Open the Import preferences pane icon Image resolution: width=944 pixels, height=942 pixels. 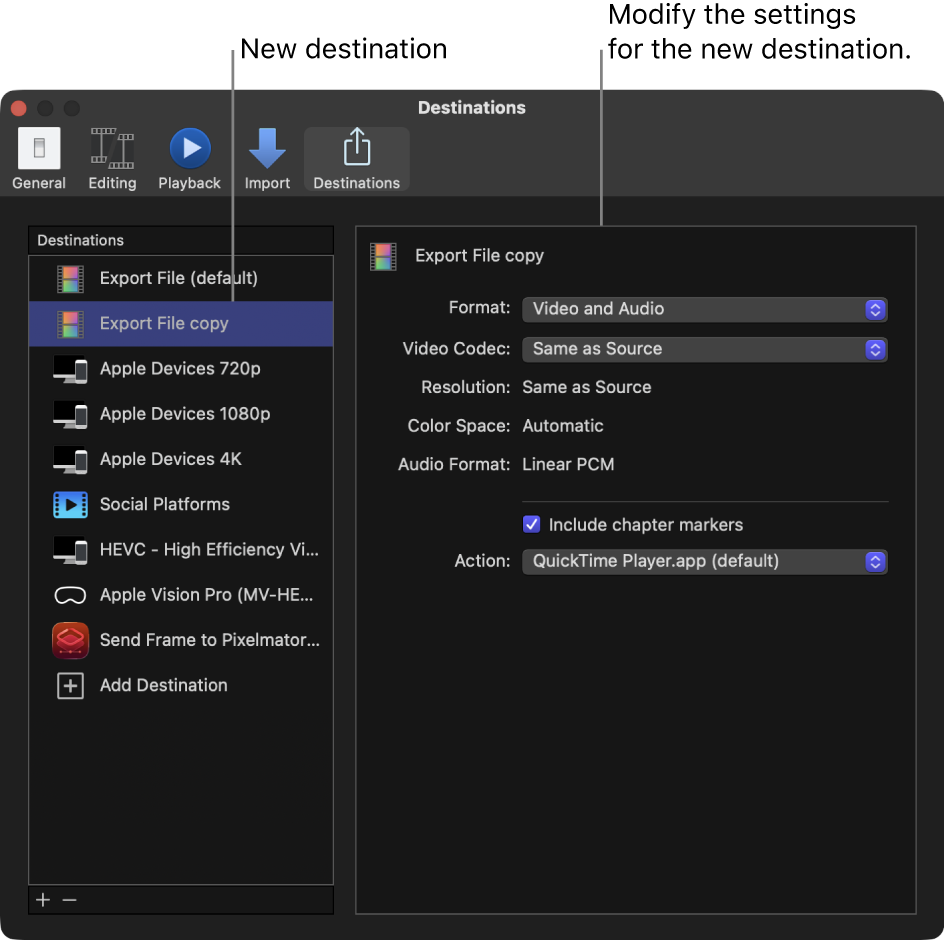click(x=267, y=148)
